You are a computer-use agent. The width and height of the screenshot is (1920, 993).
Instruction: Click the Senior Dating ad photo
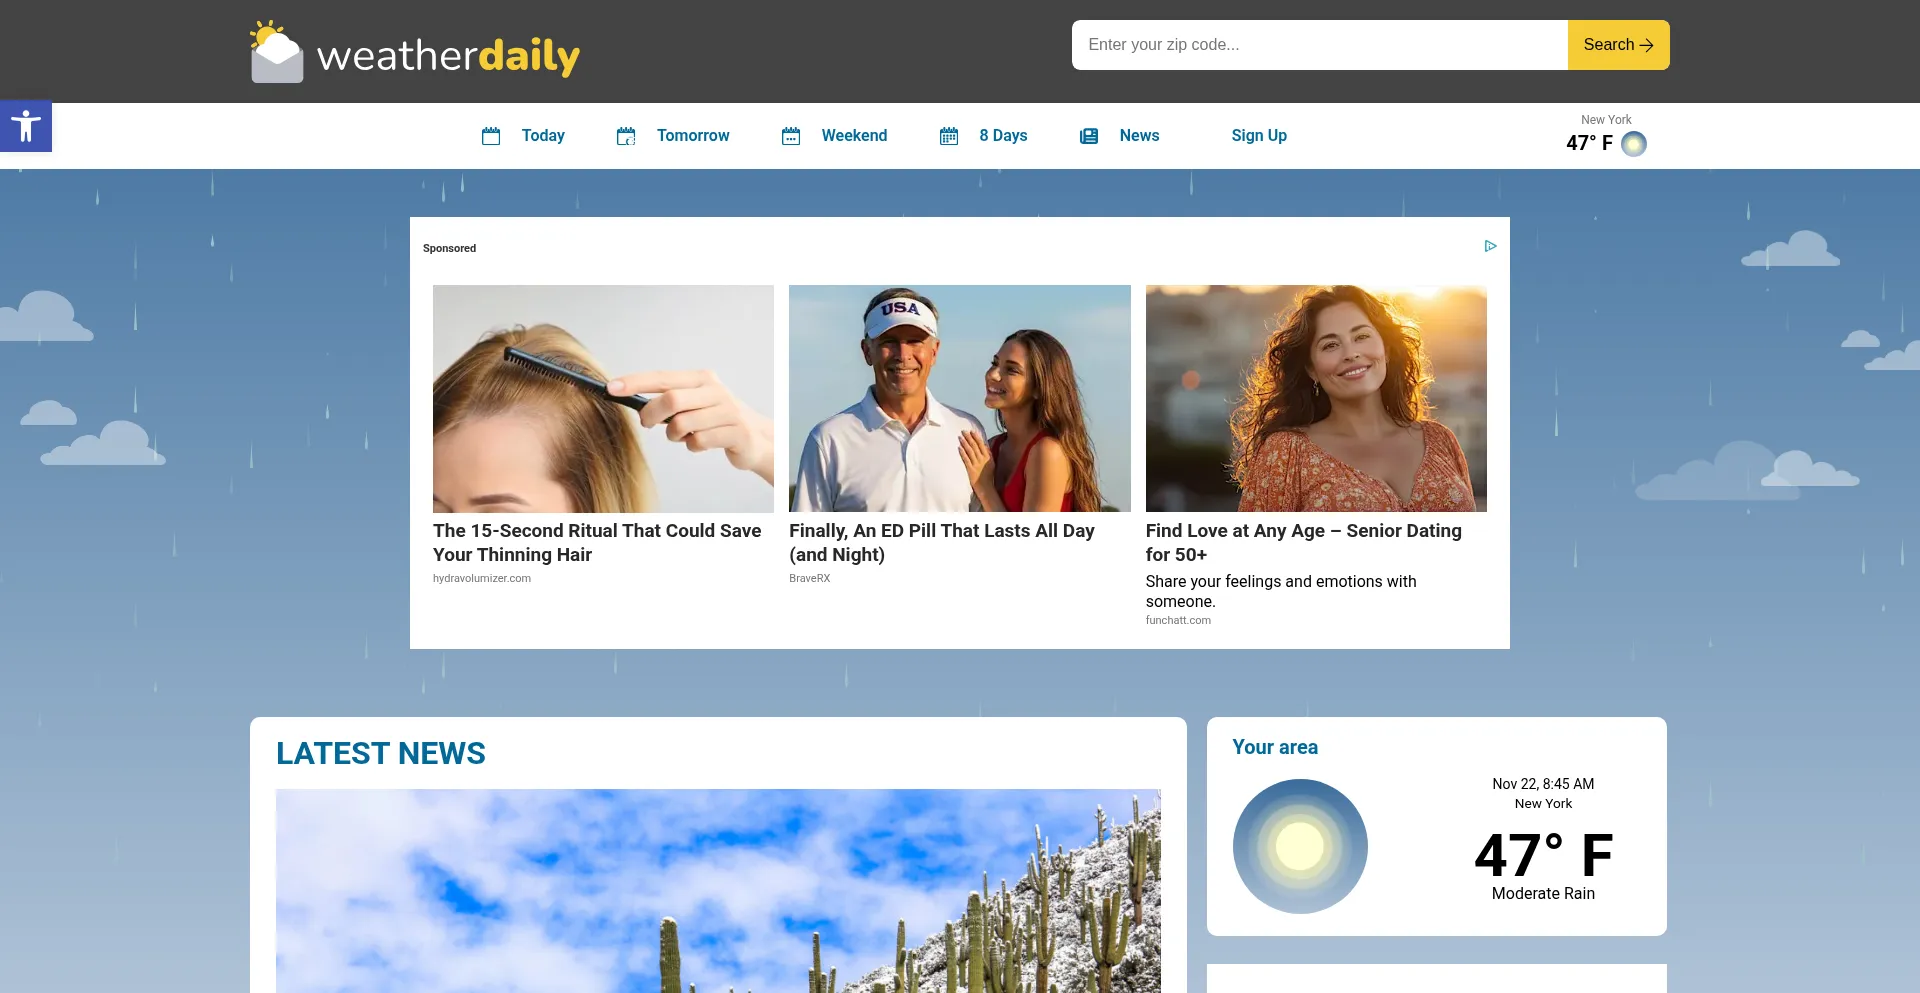coord(1316,398)
